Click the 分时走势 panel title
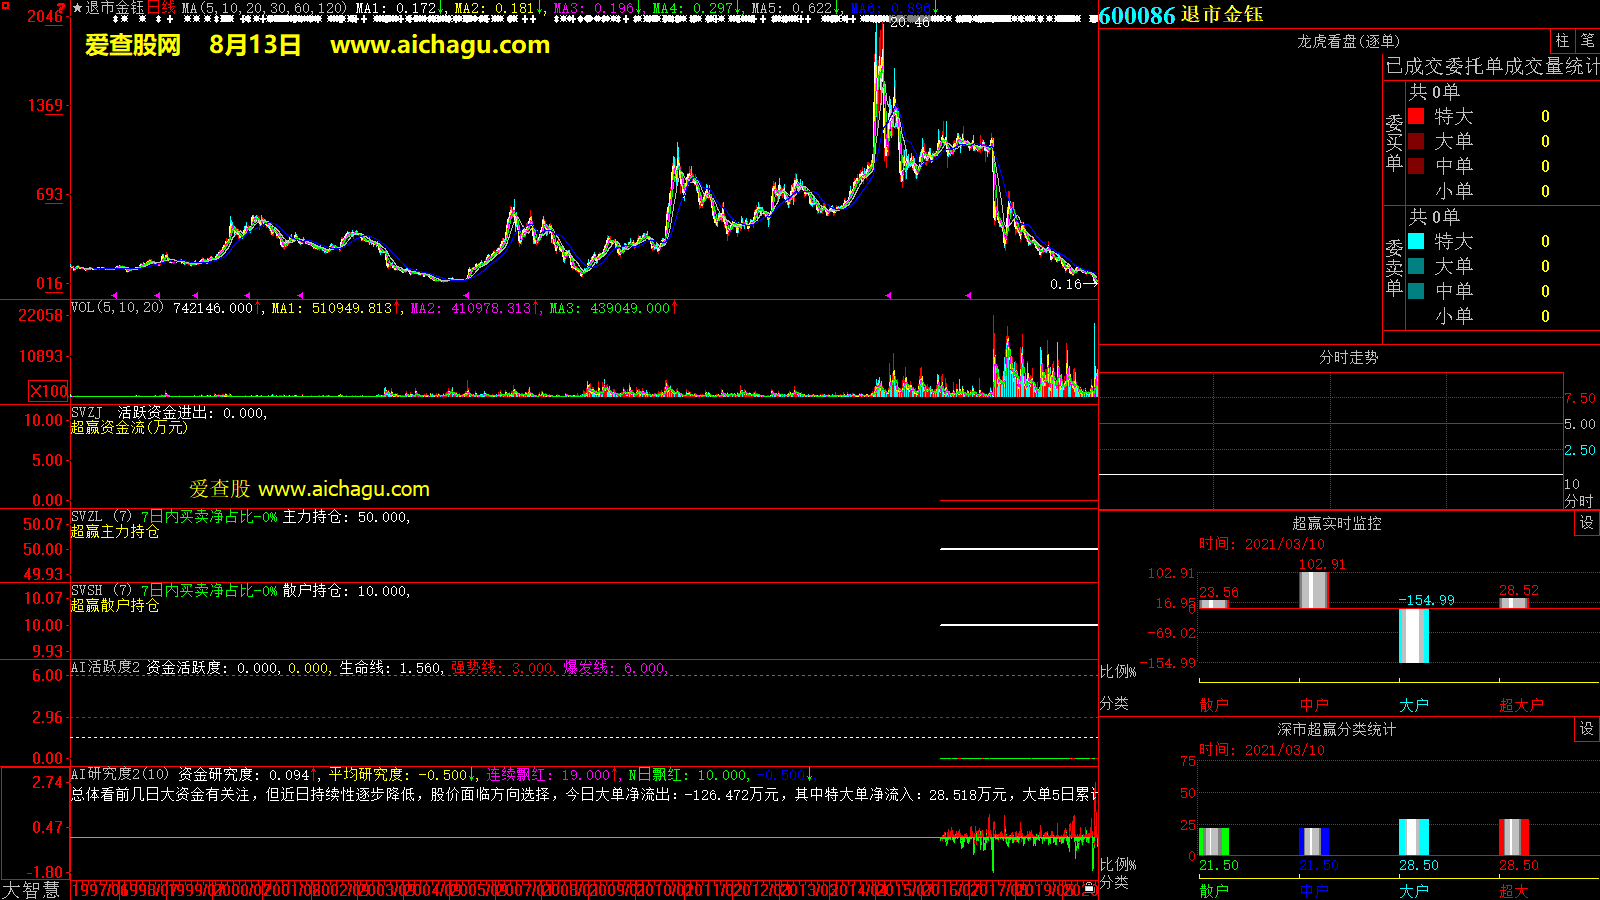Screen dimensions: 1600x900 point(1348,357)
